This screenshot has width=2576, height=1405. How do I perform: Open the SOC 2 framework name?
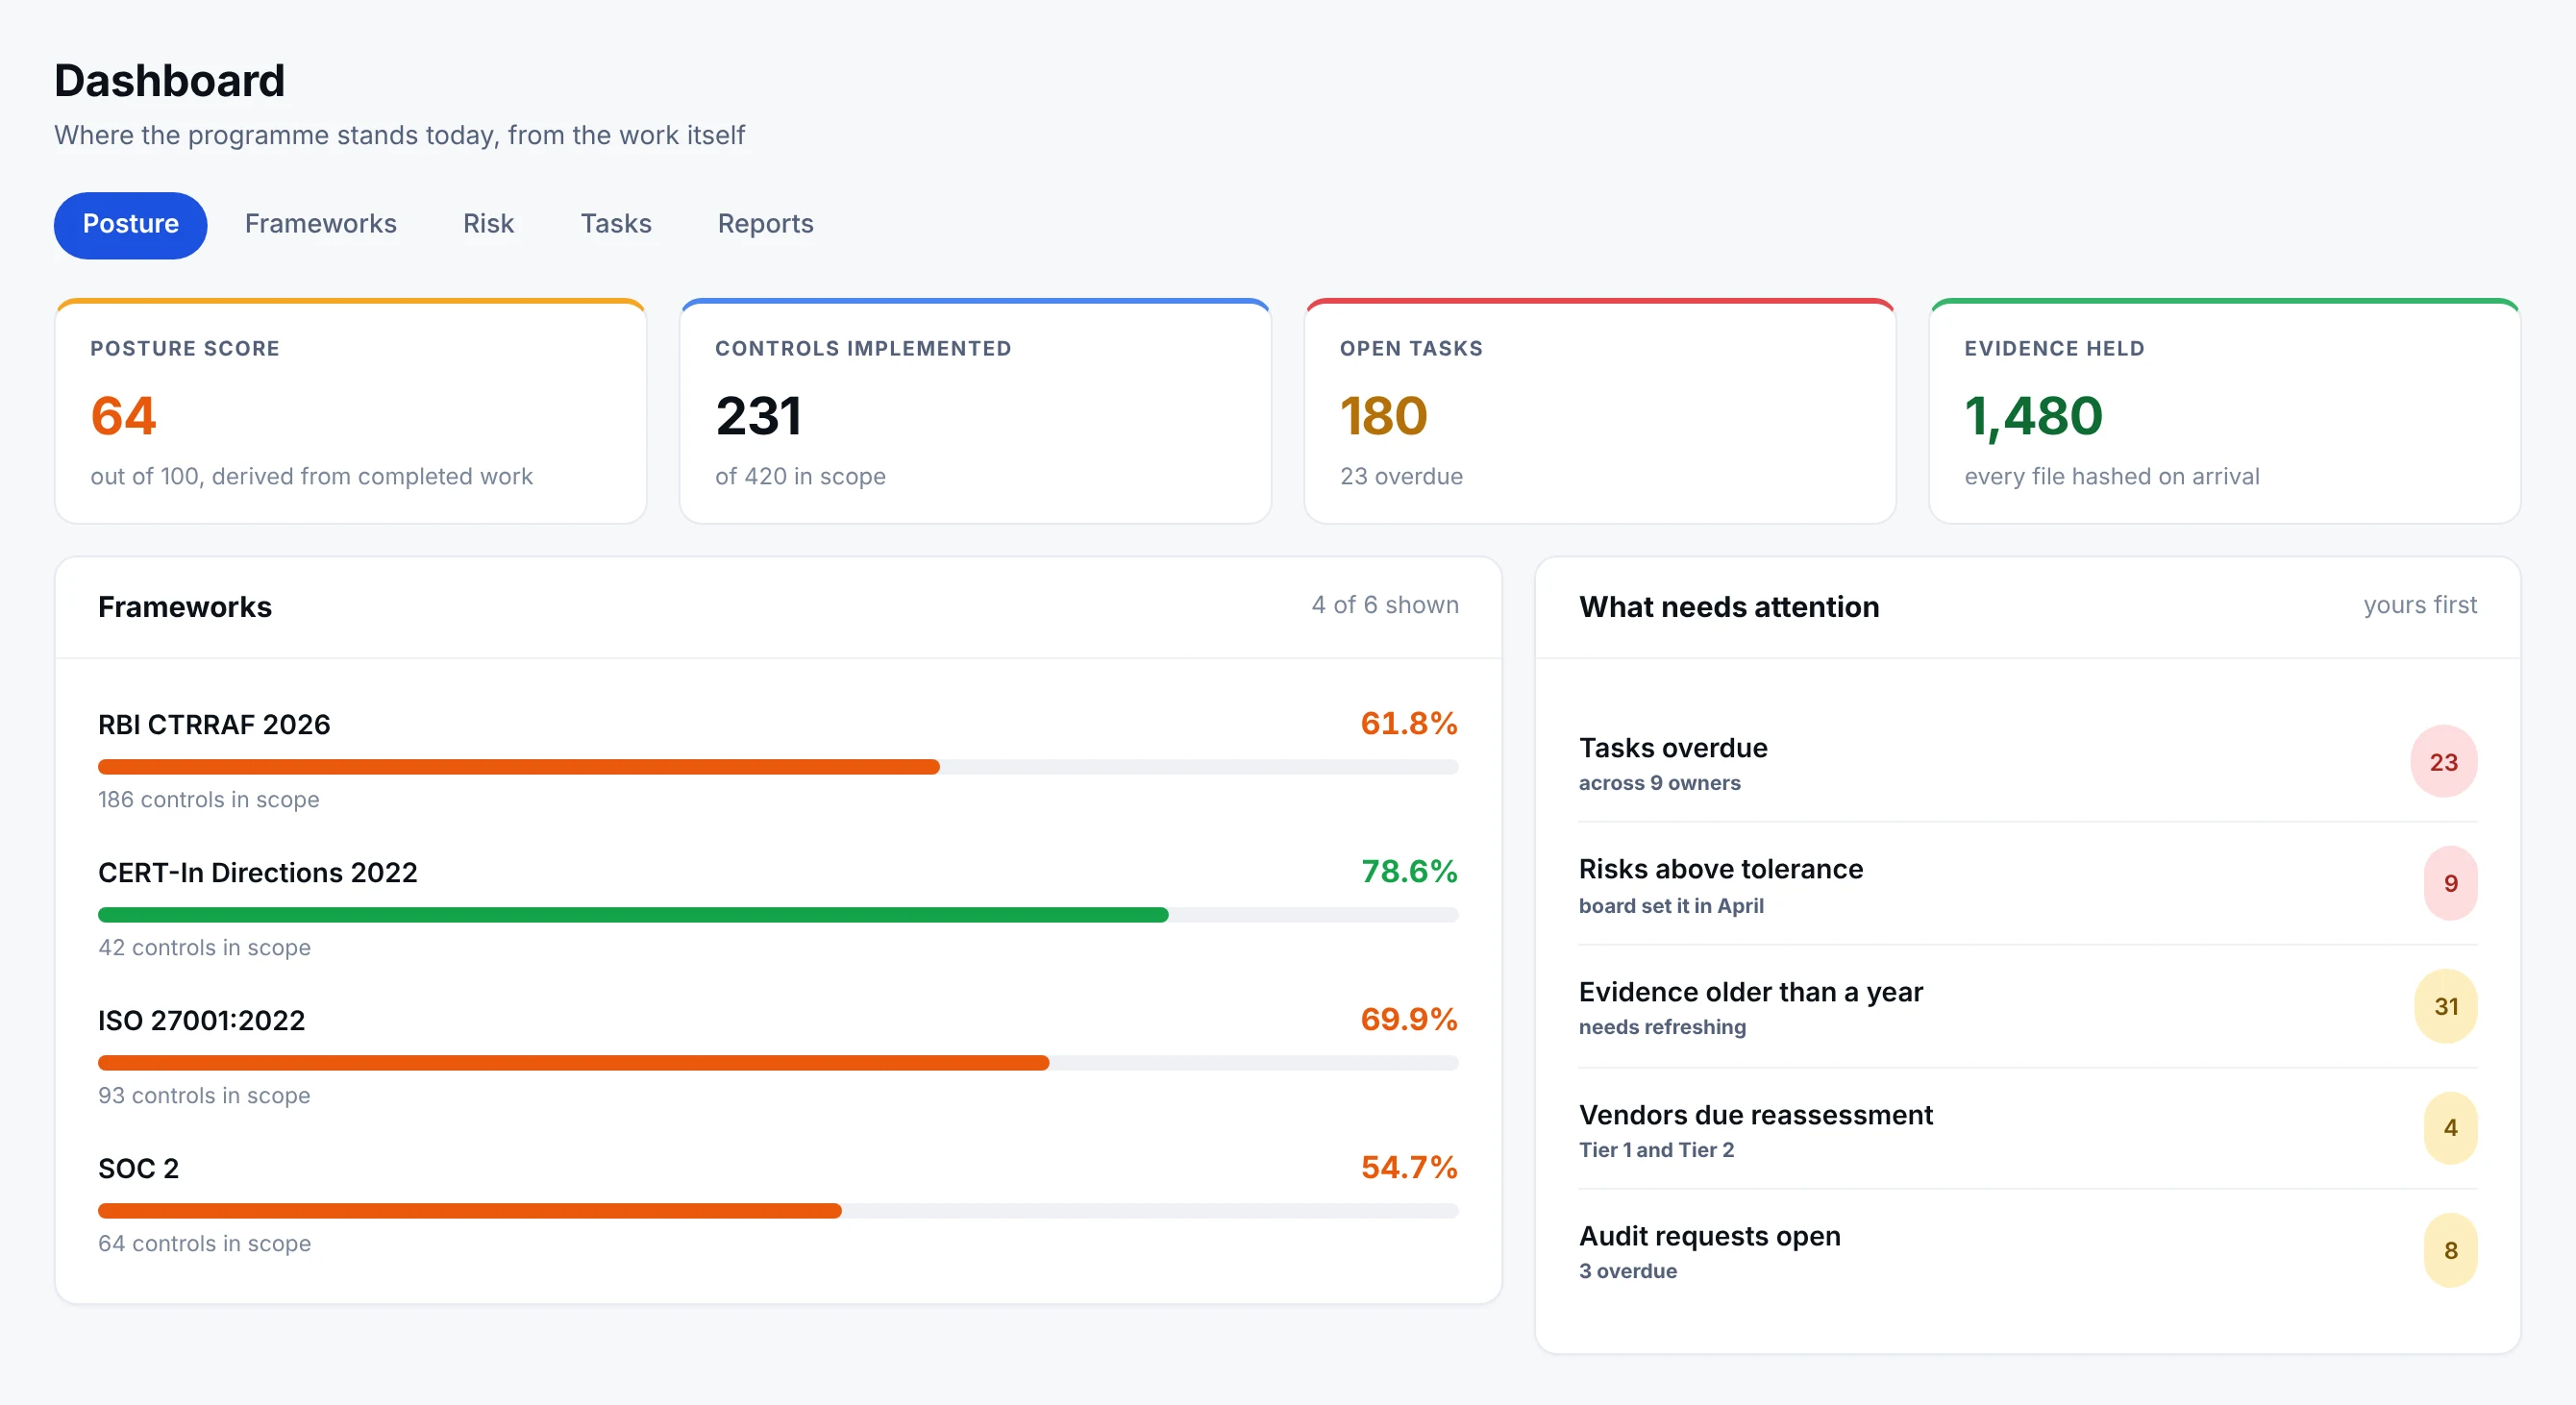pos(138,1168)
